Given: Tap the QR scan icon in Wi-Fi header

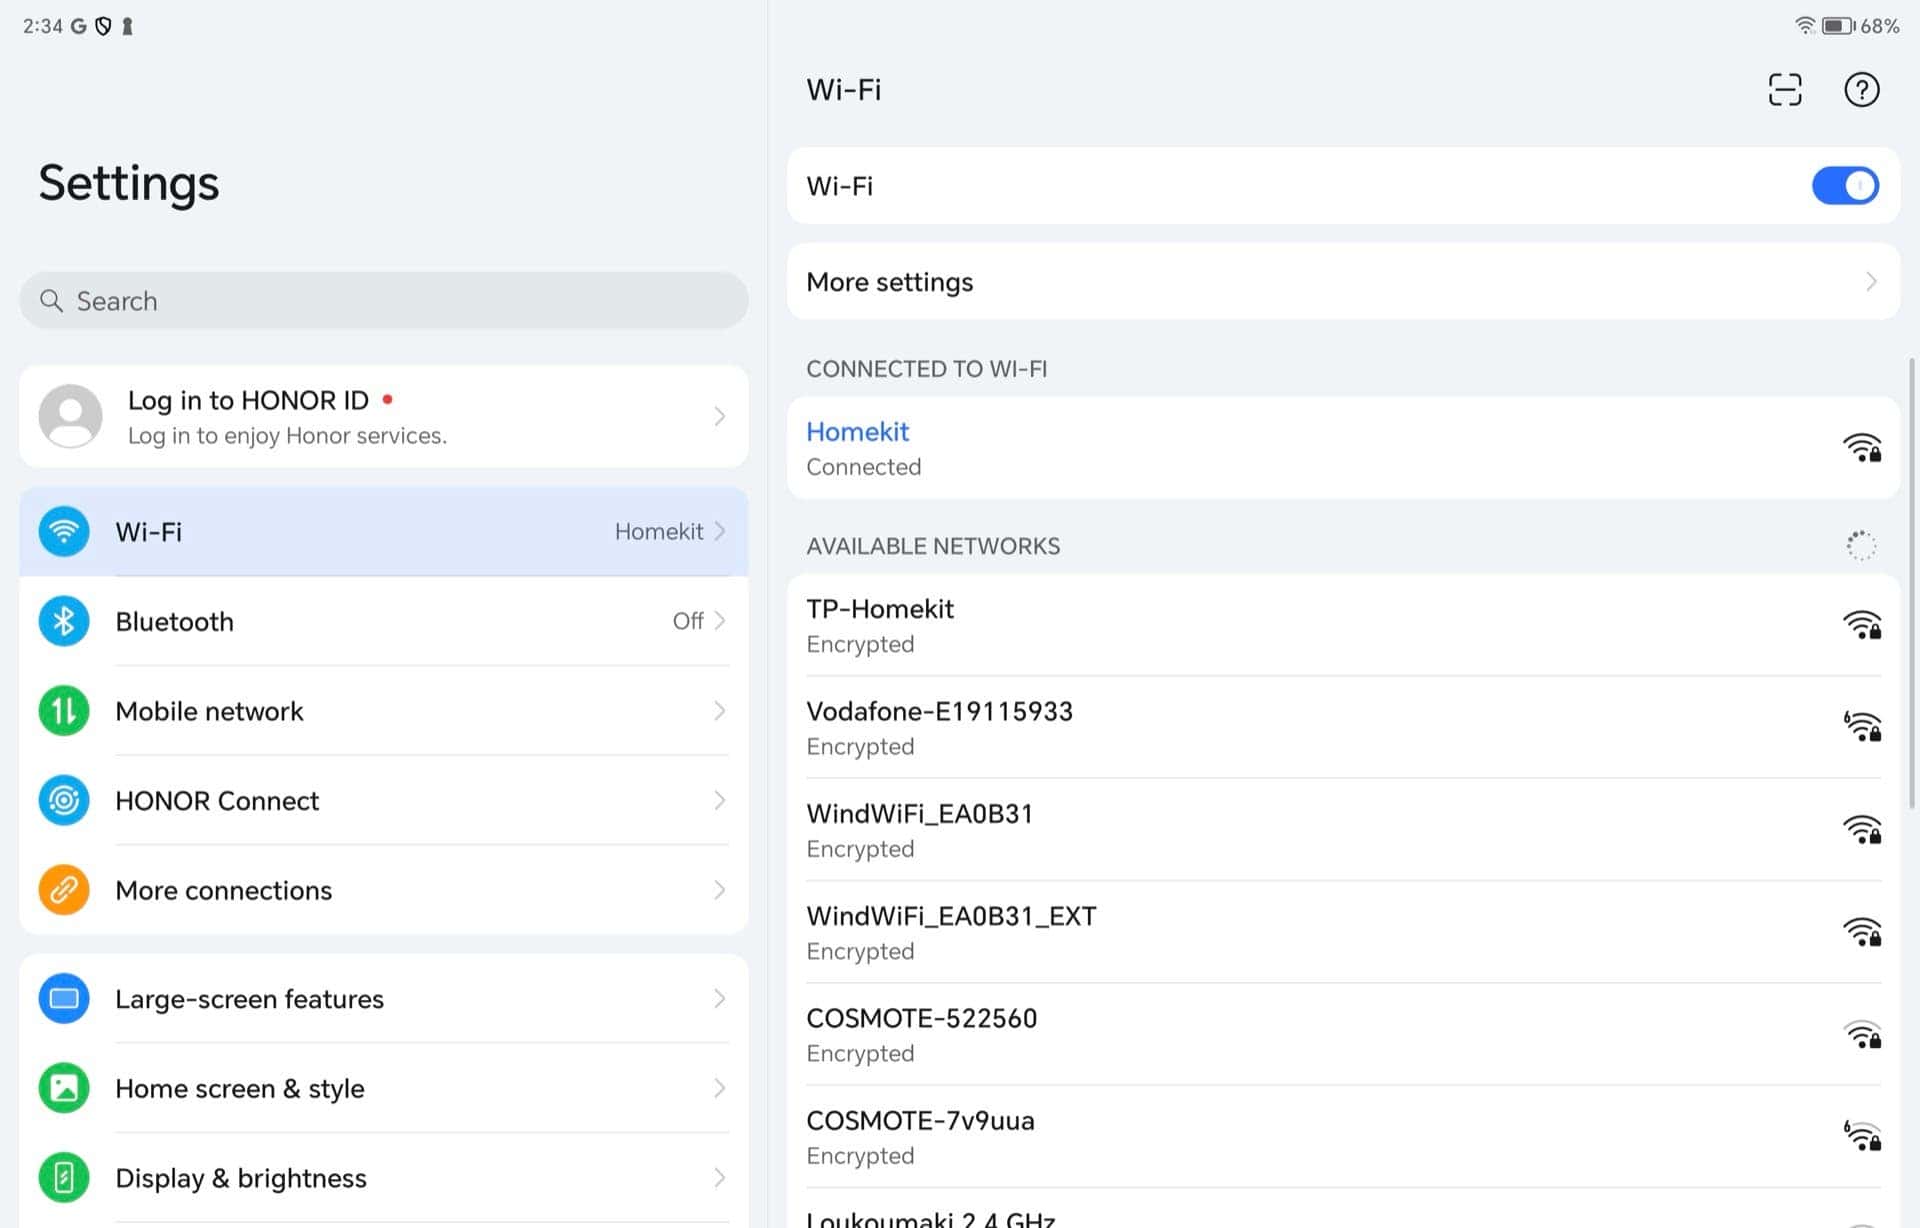Looking at the screenshot, I should (1784, 90).
